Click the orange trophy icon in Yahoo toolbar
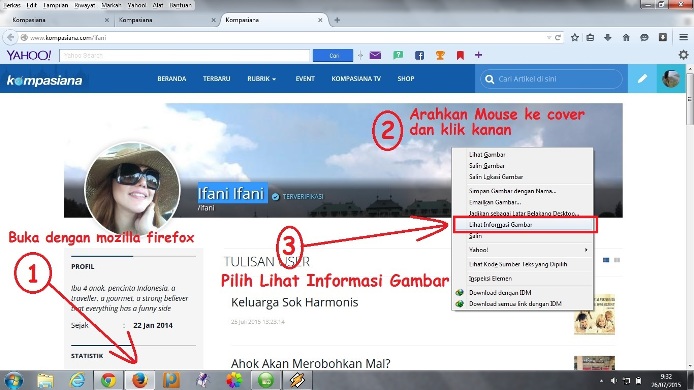The width and height of the screenshot is (694, 390). 440,55
